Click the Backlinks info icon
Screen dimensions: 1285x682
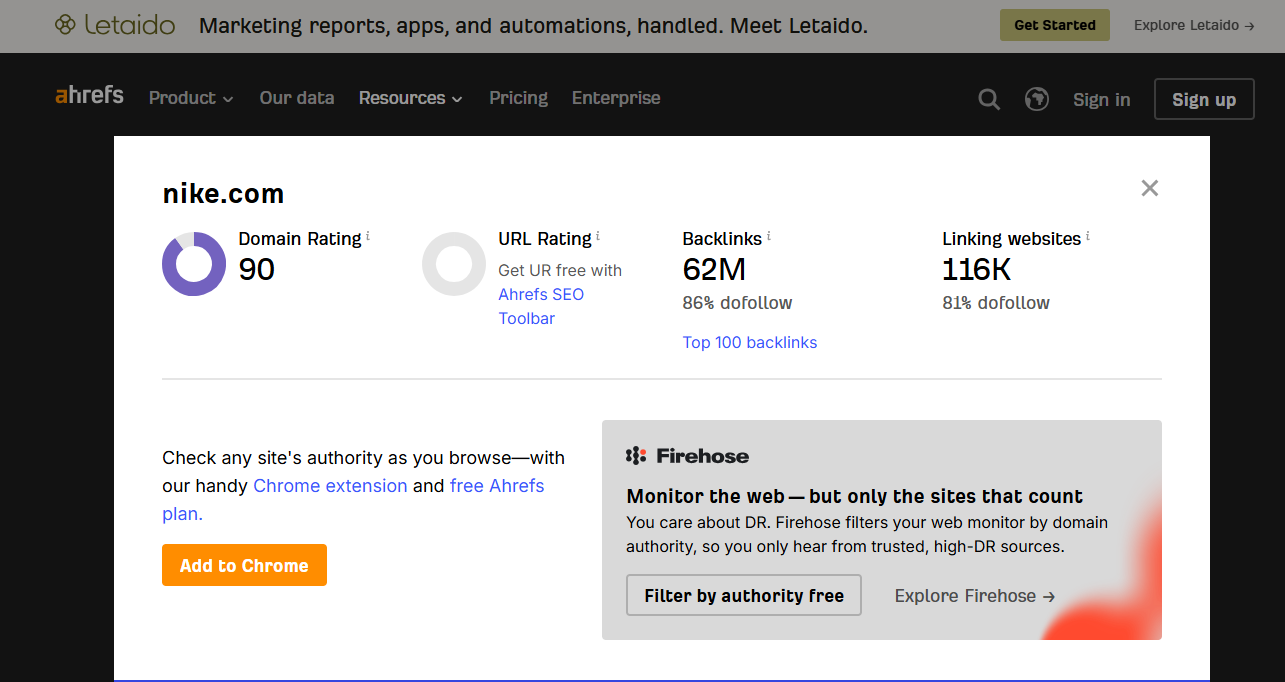pyautogui.click(x=769, y=236)
